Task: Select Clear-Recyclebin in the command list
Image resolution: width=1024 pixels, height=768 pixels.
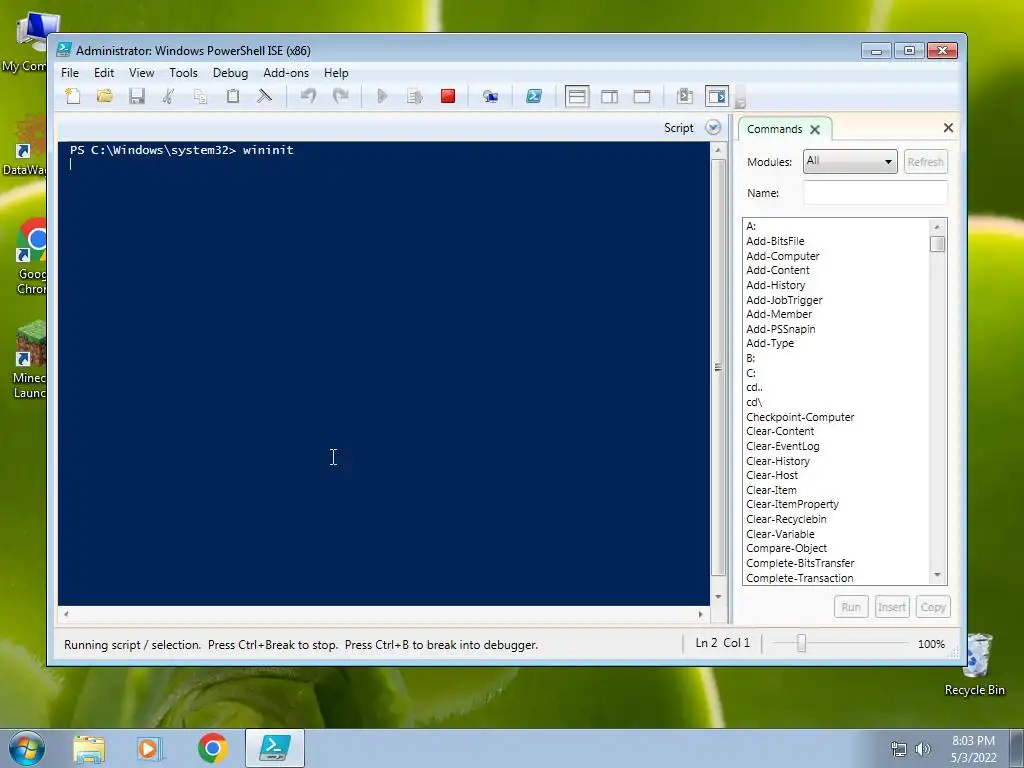Action: click(x=786, y=519)
